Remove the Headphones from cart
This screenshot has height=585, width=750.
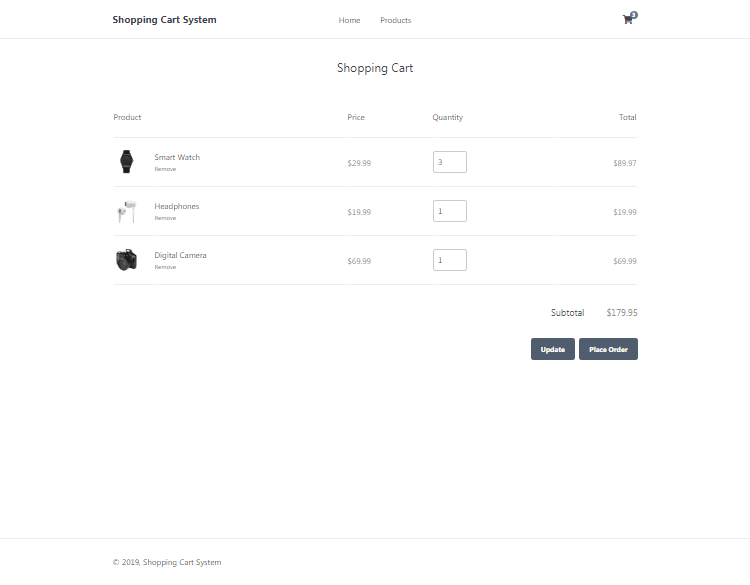[x=165, y=218]
